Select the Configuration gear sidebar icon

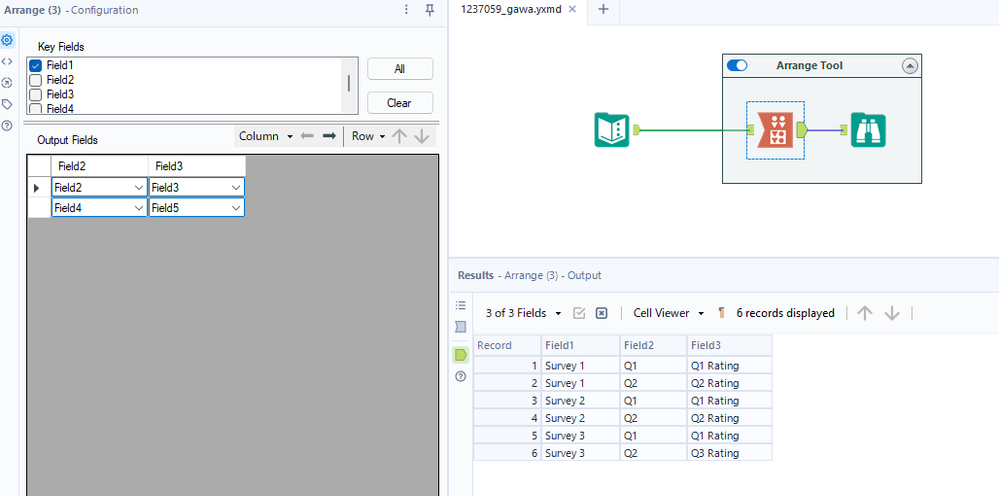pos(7,40)
